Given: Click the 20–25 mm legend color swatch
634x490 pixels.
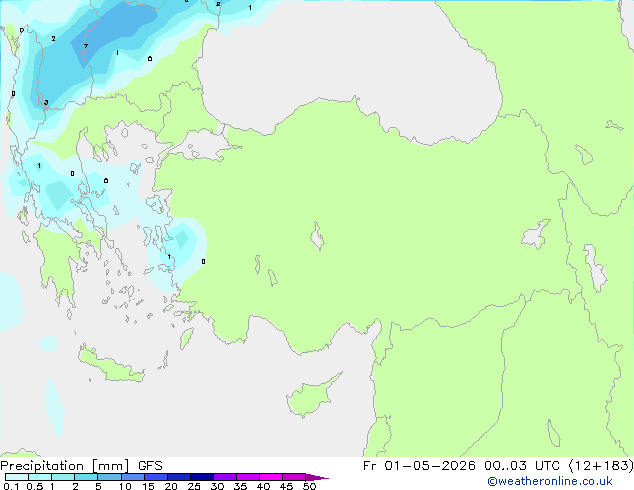Looking at the screenshot, I should click(179, 477).
